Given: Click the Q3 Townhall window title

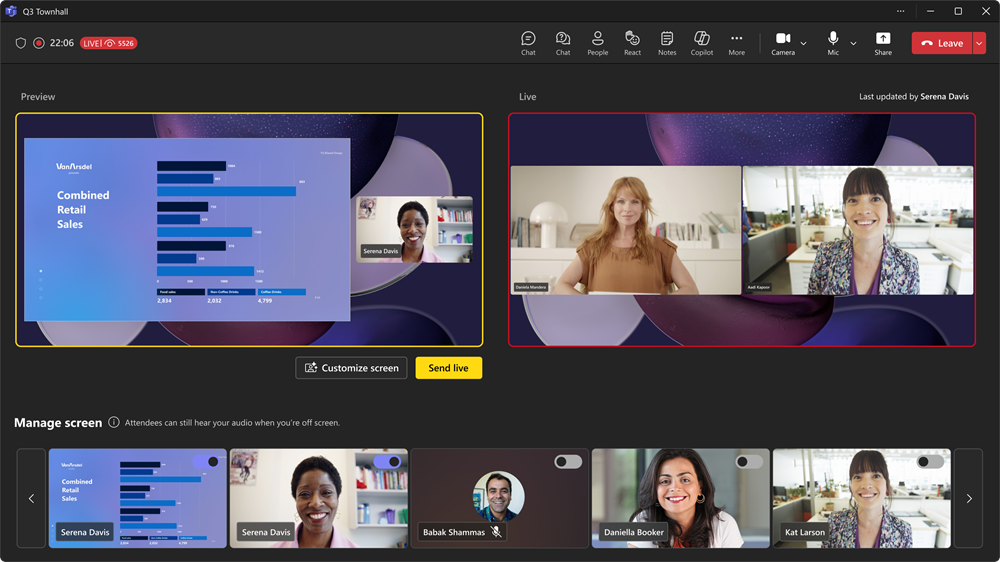Looking at the screenshot, I should click(45, 11).
